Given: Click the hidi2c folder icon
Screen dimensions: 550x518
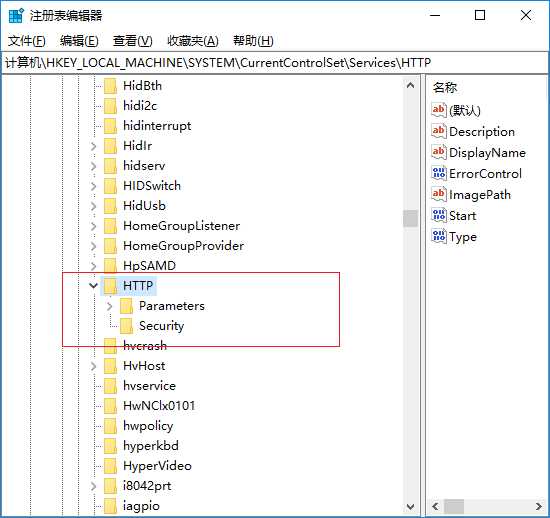Looking at the screenshot, I should (110, 106).
